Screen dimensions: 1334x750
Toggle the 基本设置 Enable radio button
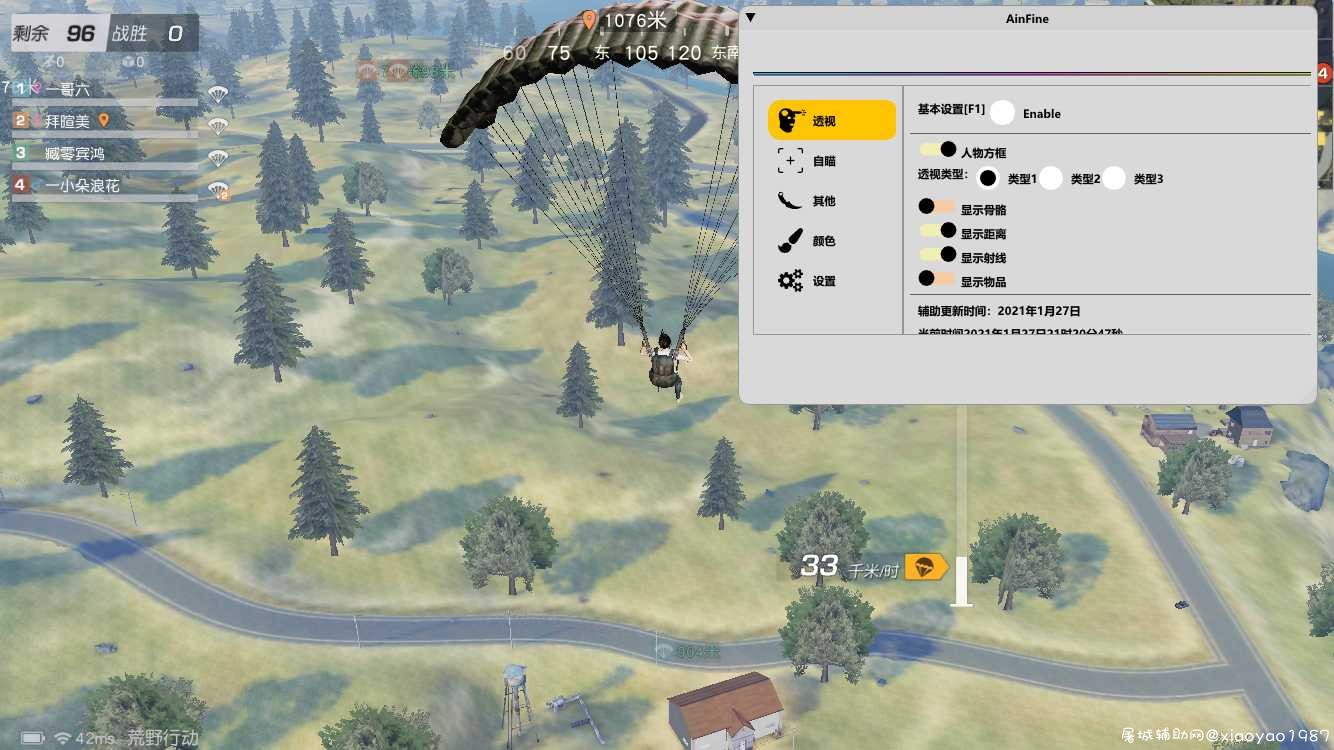tap(1003, 113)
